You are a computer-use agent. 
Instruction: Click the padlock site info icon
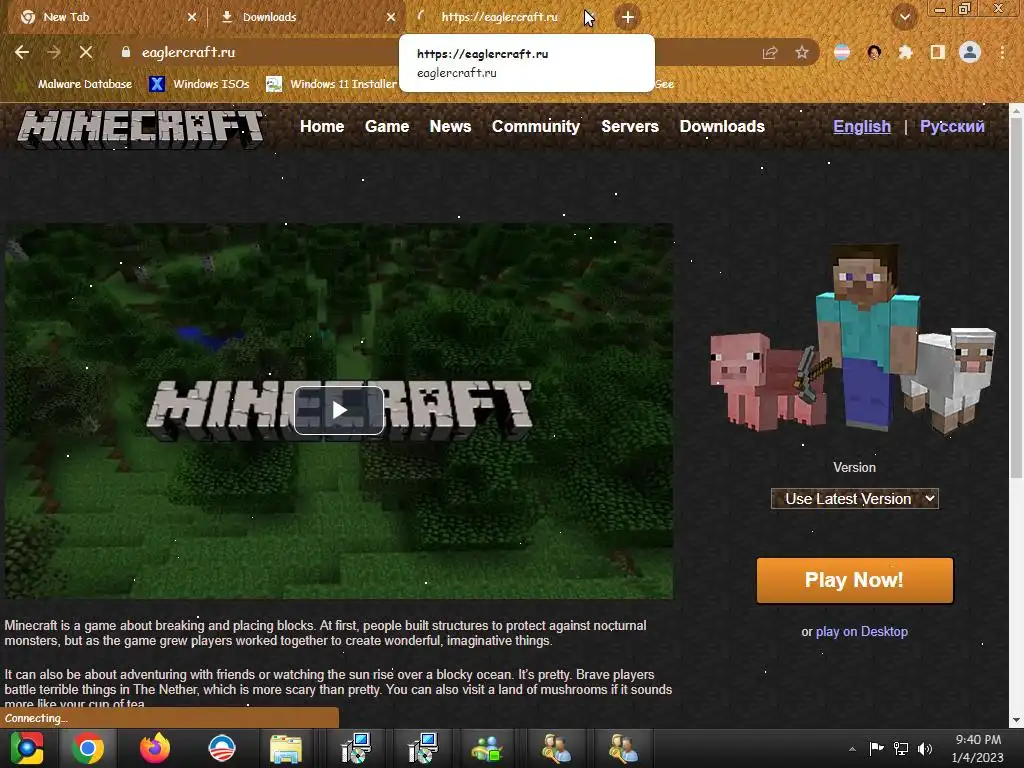[x=126, y=52]
